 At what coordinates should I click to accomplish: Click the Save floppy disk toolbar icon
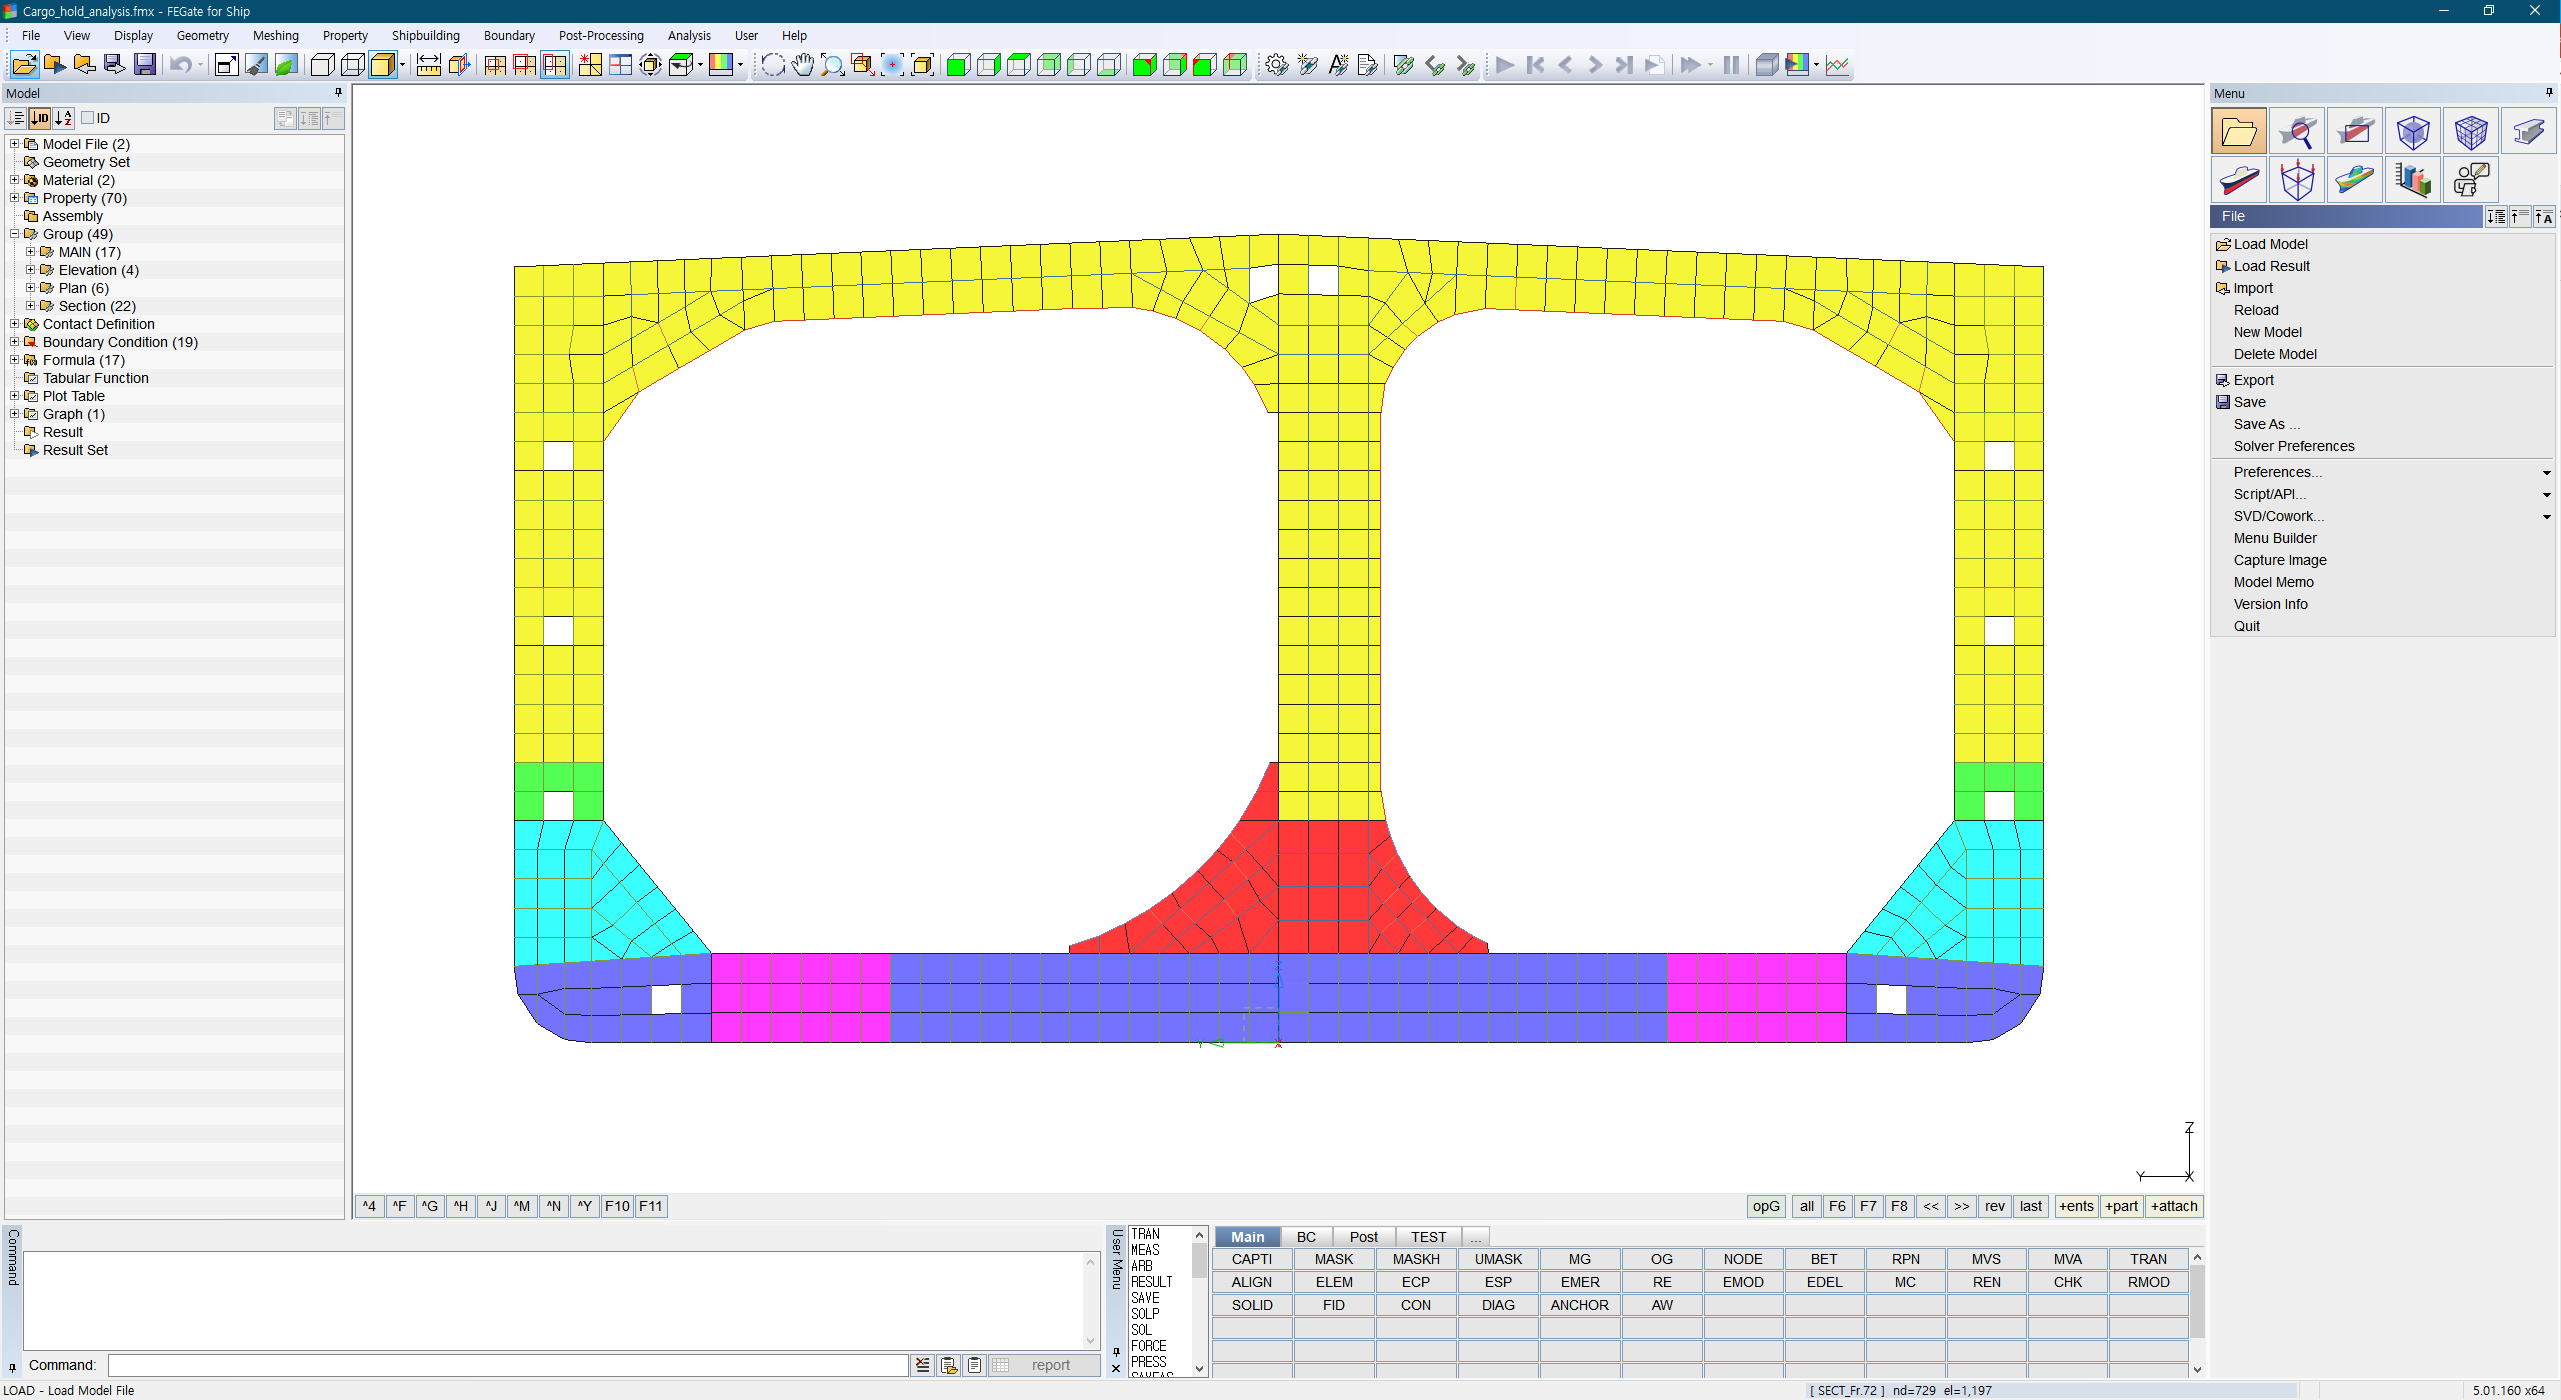pos(145,65)
